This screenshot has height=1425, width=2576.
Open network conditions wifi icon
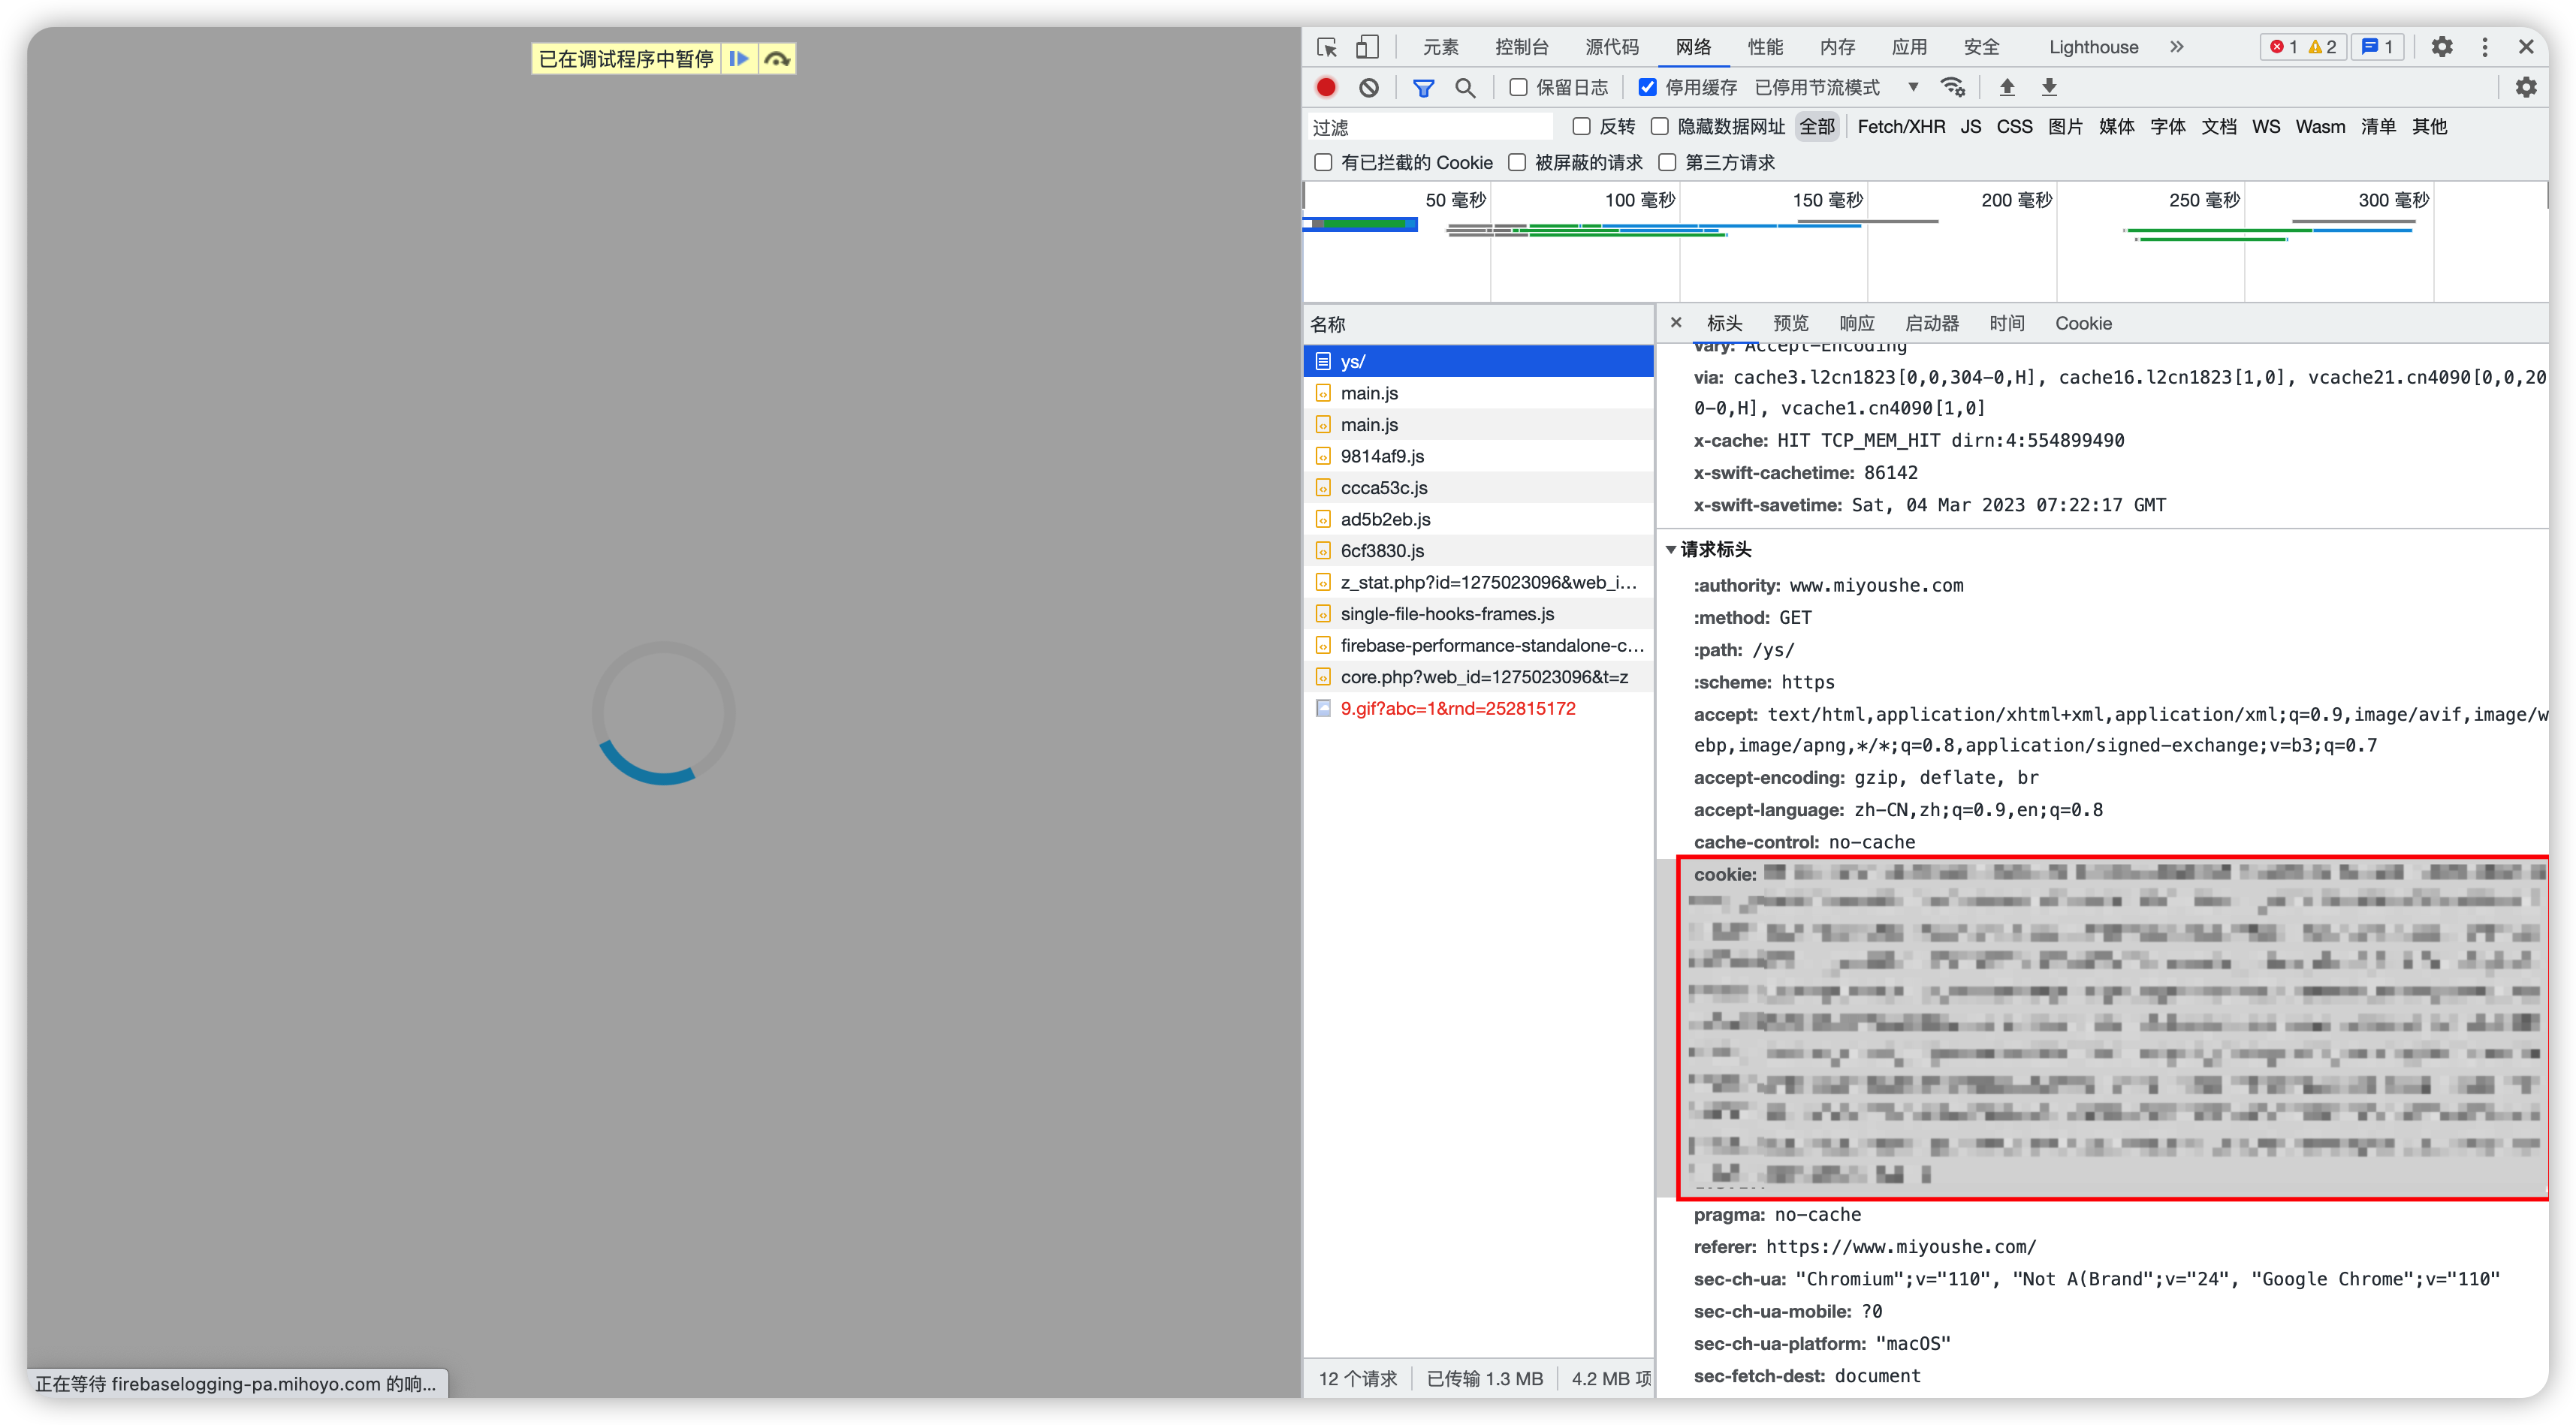coord(1952,88)
